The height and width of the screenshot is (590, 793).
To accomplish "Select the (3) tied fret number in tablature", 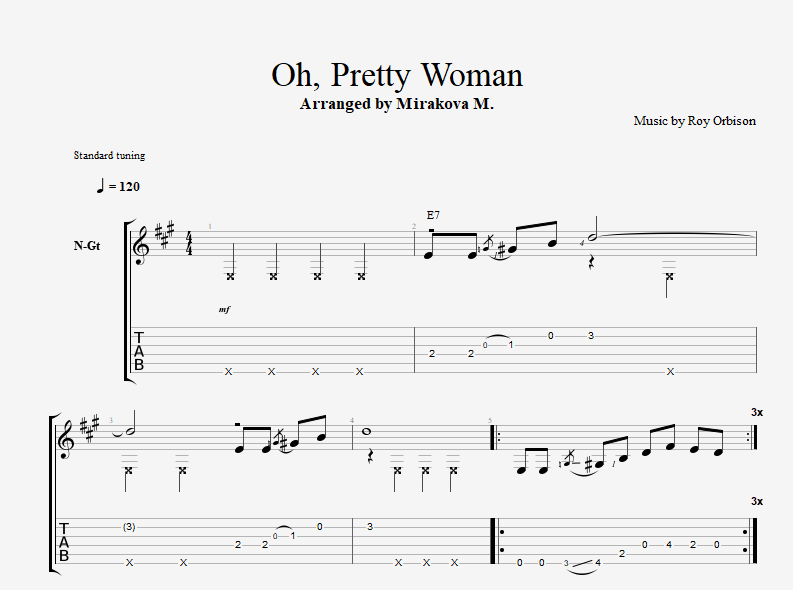I will (x=129, y=526).
